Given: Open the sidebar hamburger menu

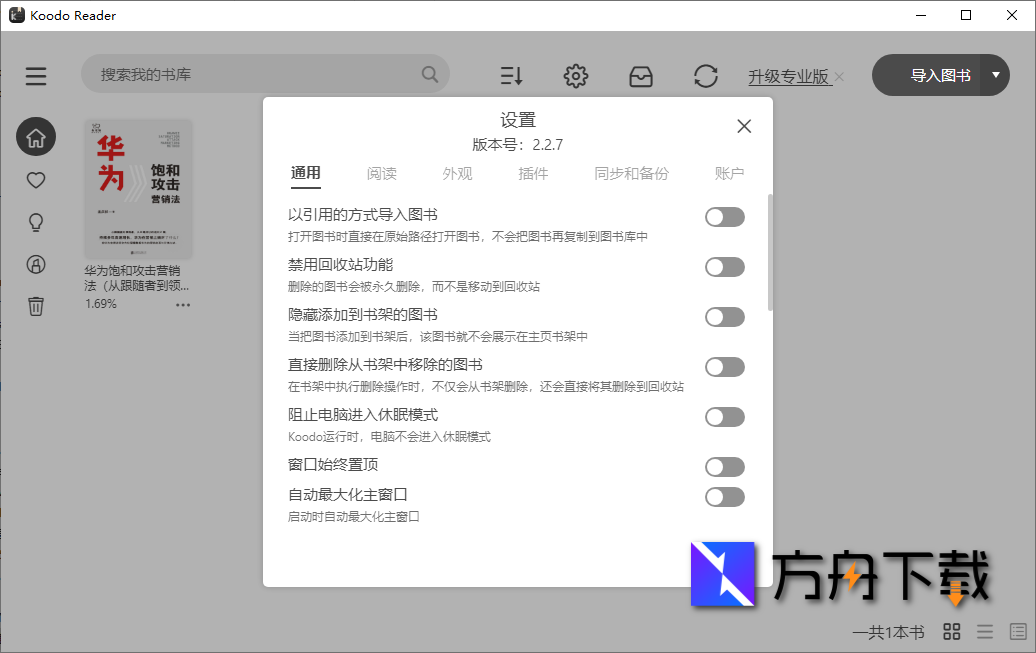Looking at the screenshot, I should 36,75.
